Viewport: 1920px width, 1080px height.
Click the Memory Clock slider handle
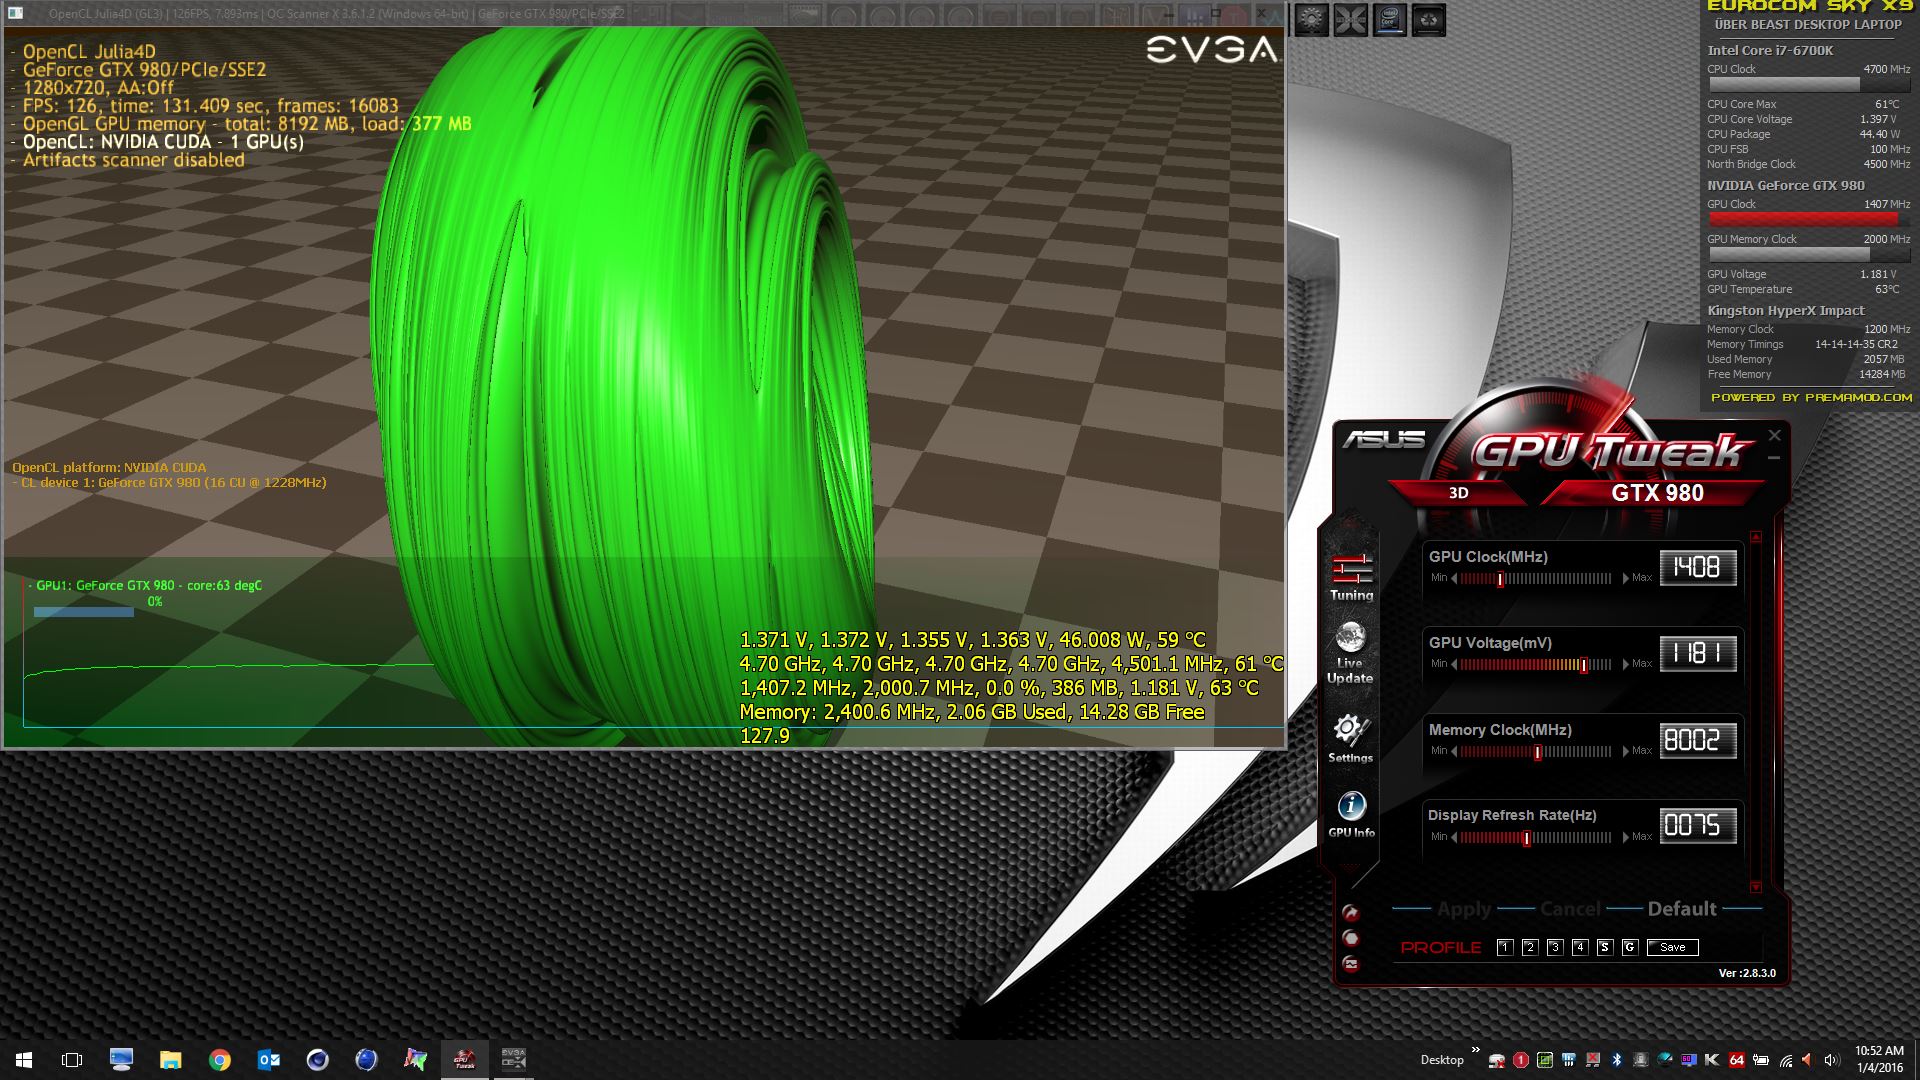click(x=1538, y=752)
